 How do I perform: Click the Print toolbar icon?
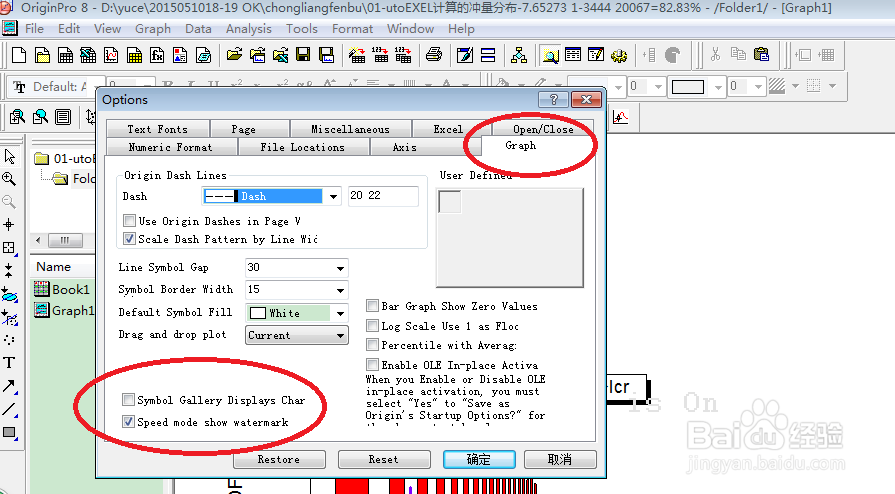click(434, 55)
